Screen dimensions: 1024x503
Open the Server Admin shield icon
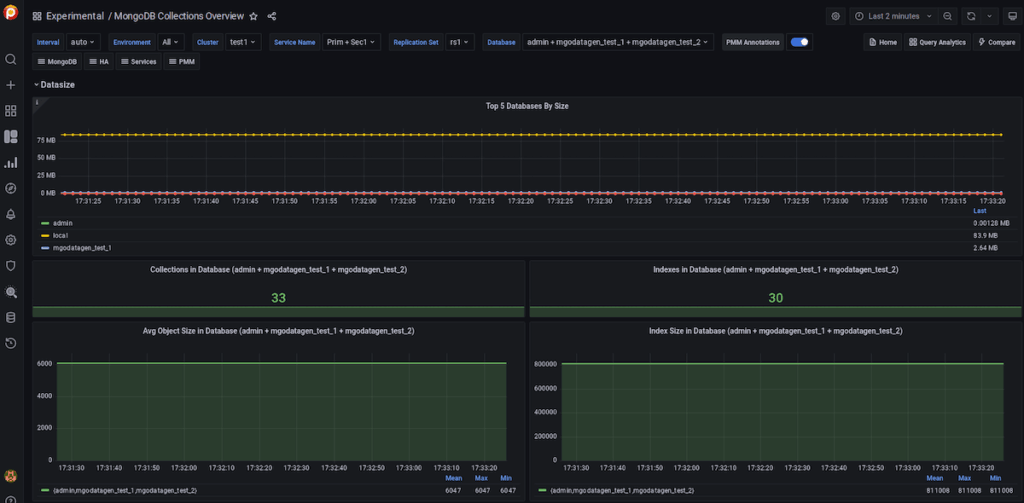click(x=10, y=266)
